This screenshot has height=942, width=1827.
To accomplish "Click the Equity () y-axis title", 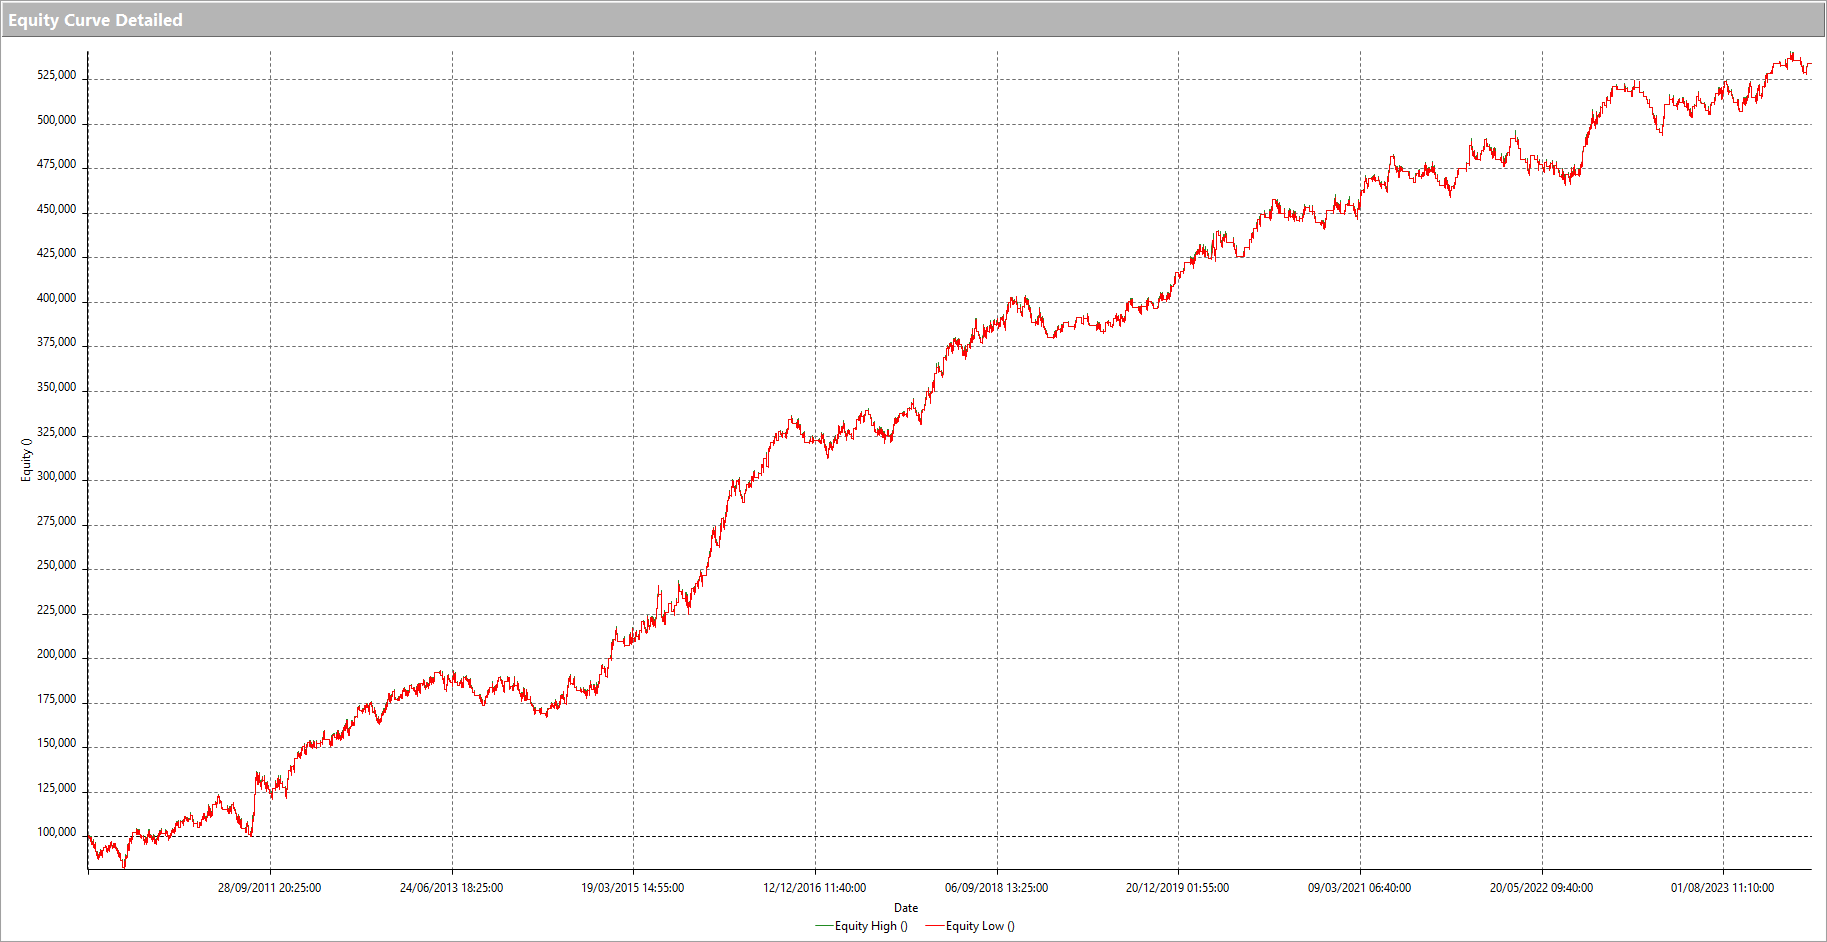I will tap(27, 460).
